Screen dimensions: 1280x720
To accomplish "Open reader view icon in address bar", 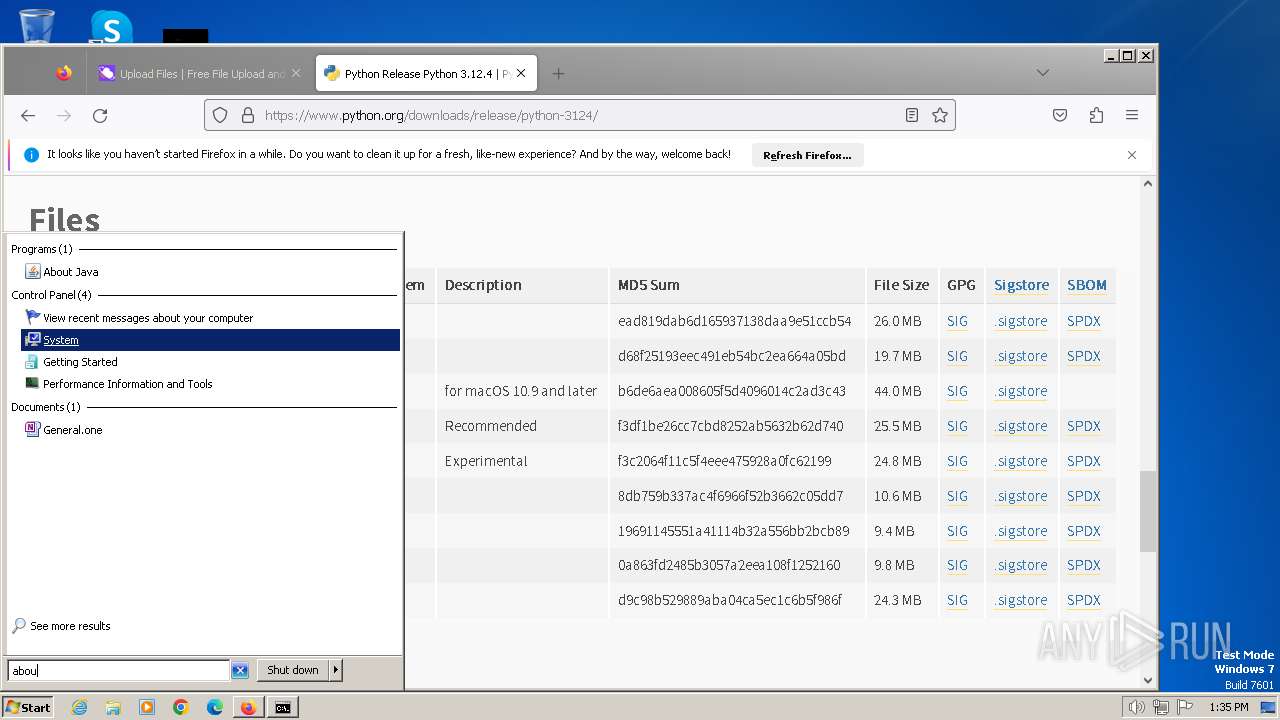I will point(912,115).
